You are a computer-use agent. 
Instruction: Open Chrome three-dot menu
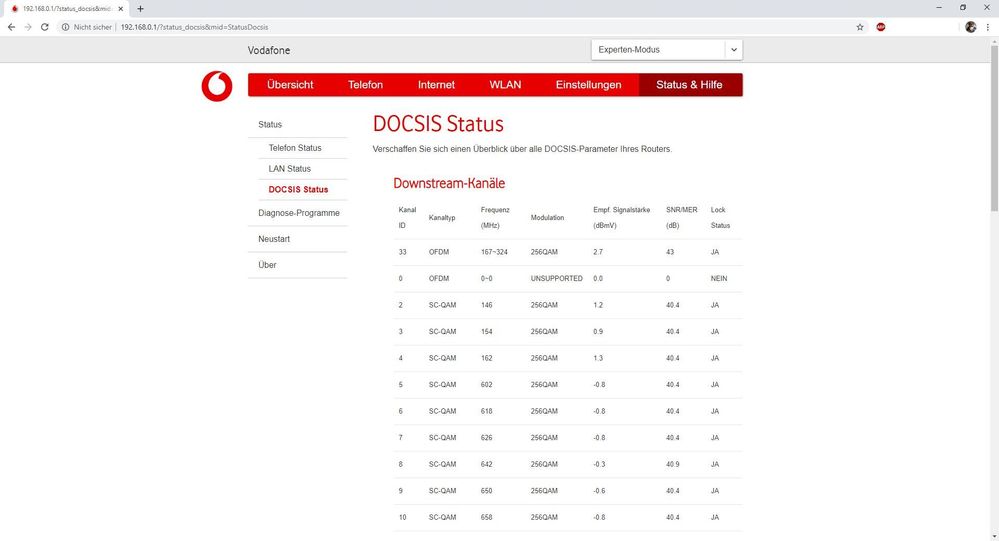tap(988, 27)
